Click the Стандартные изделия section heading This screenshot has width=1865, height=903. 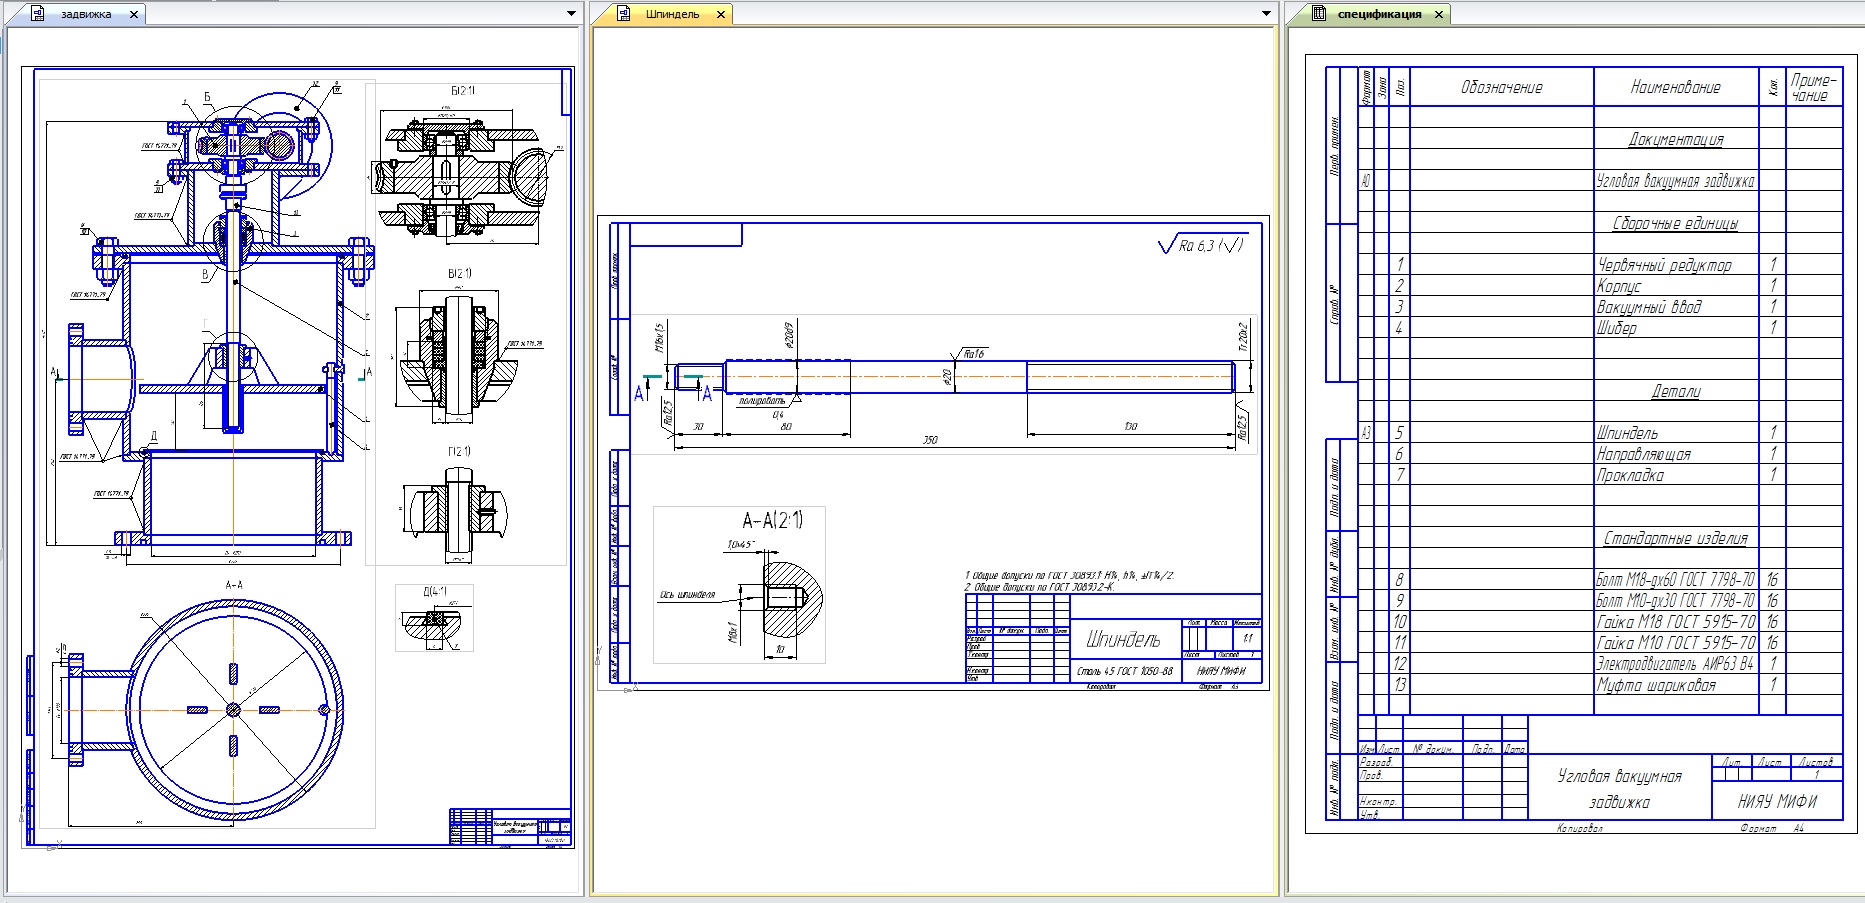click(x=1676, y=538)
